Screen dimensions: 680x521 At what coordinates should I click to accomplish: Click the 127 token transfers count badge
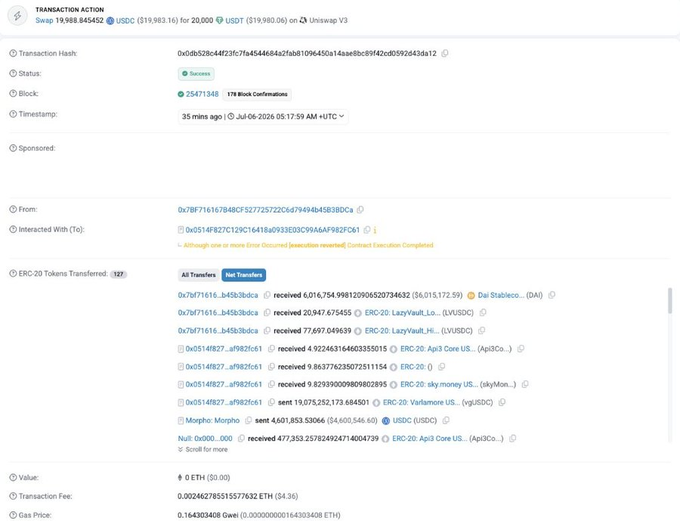tap(118, 274)
